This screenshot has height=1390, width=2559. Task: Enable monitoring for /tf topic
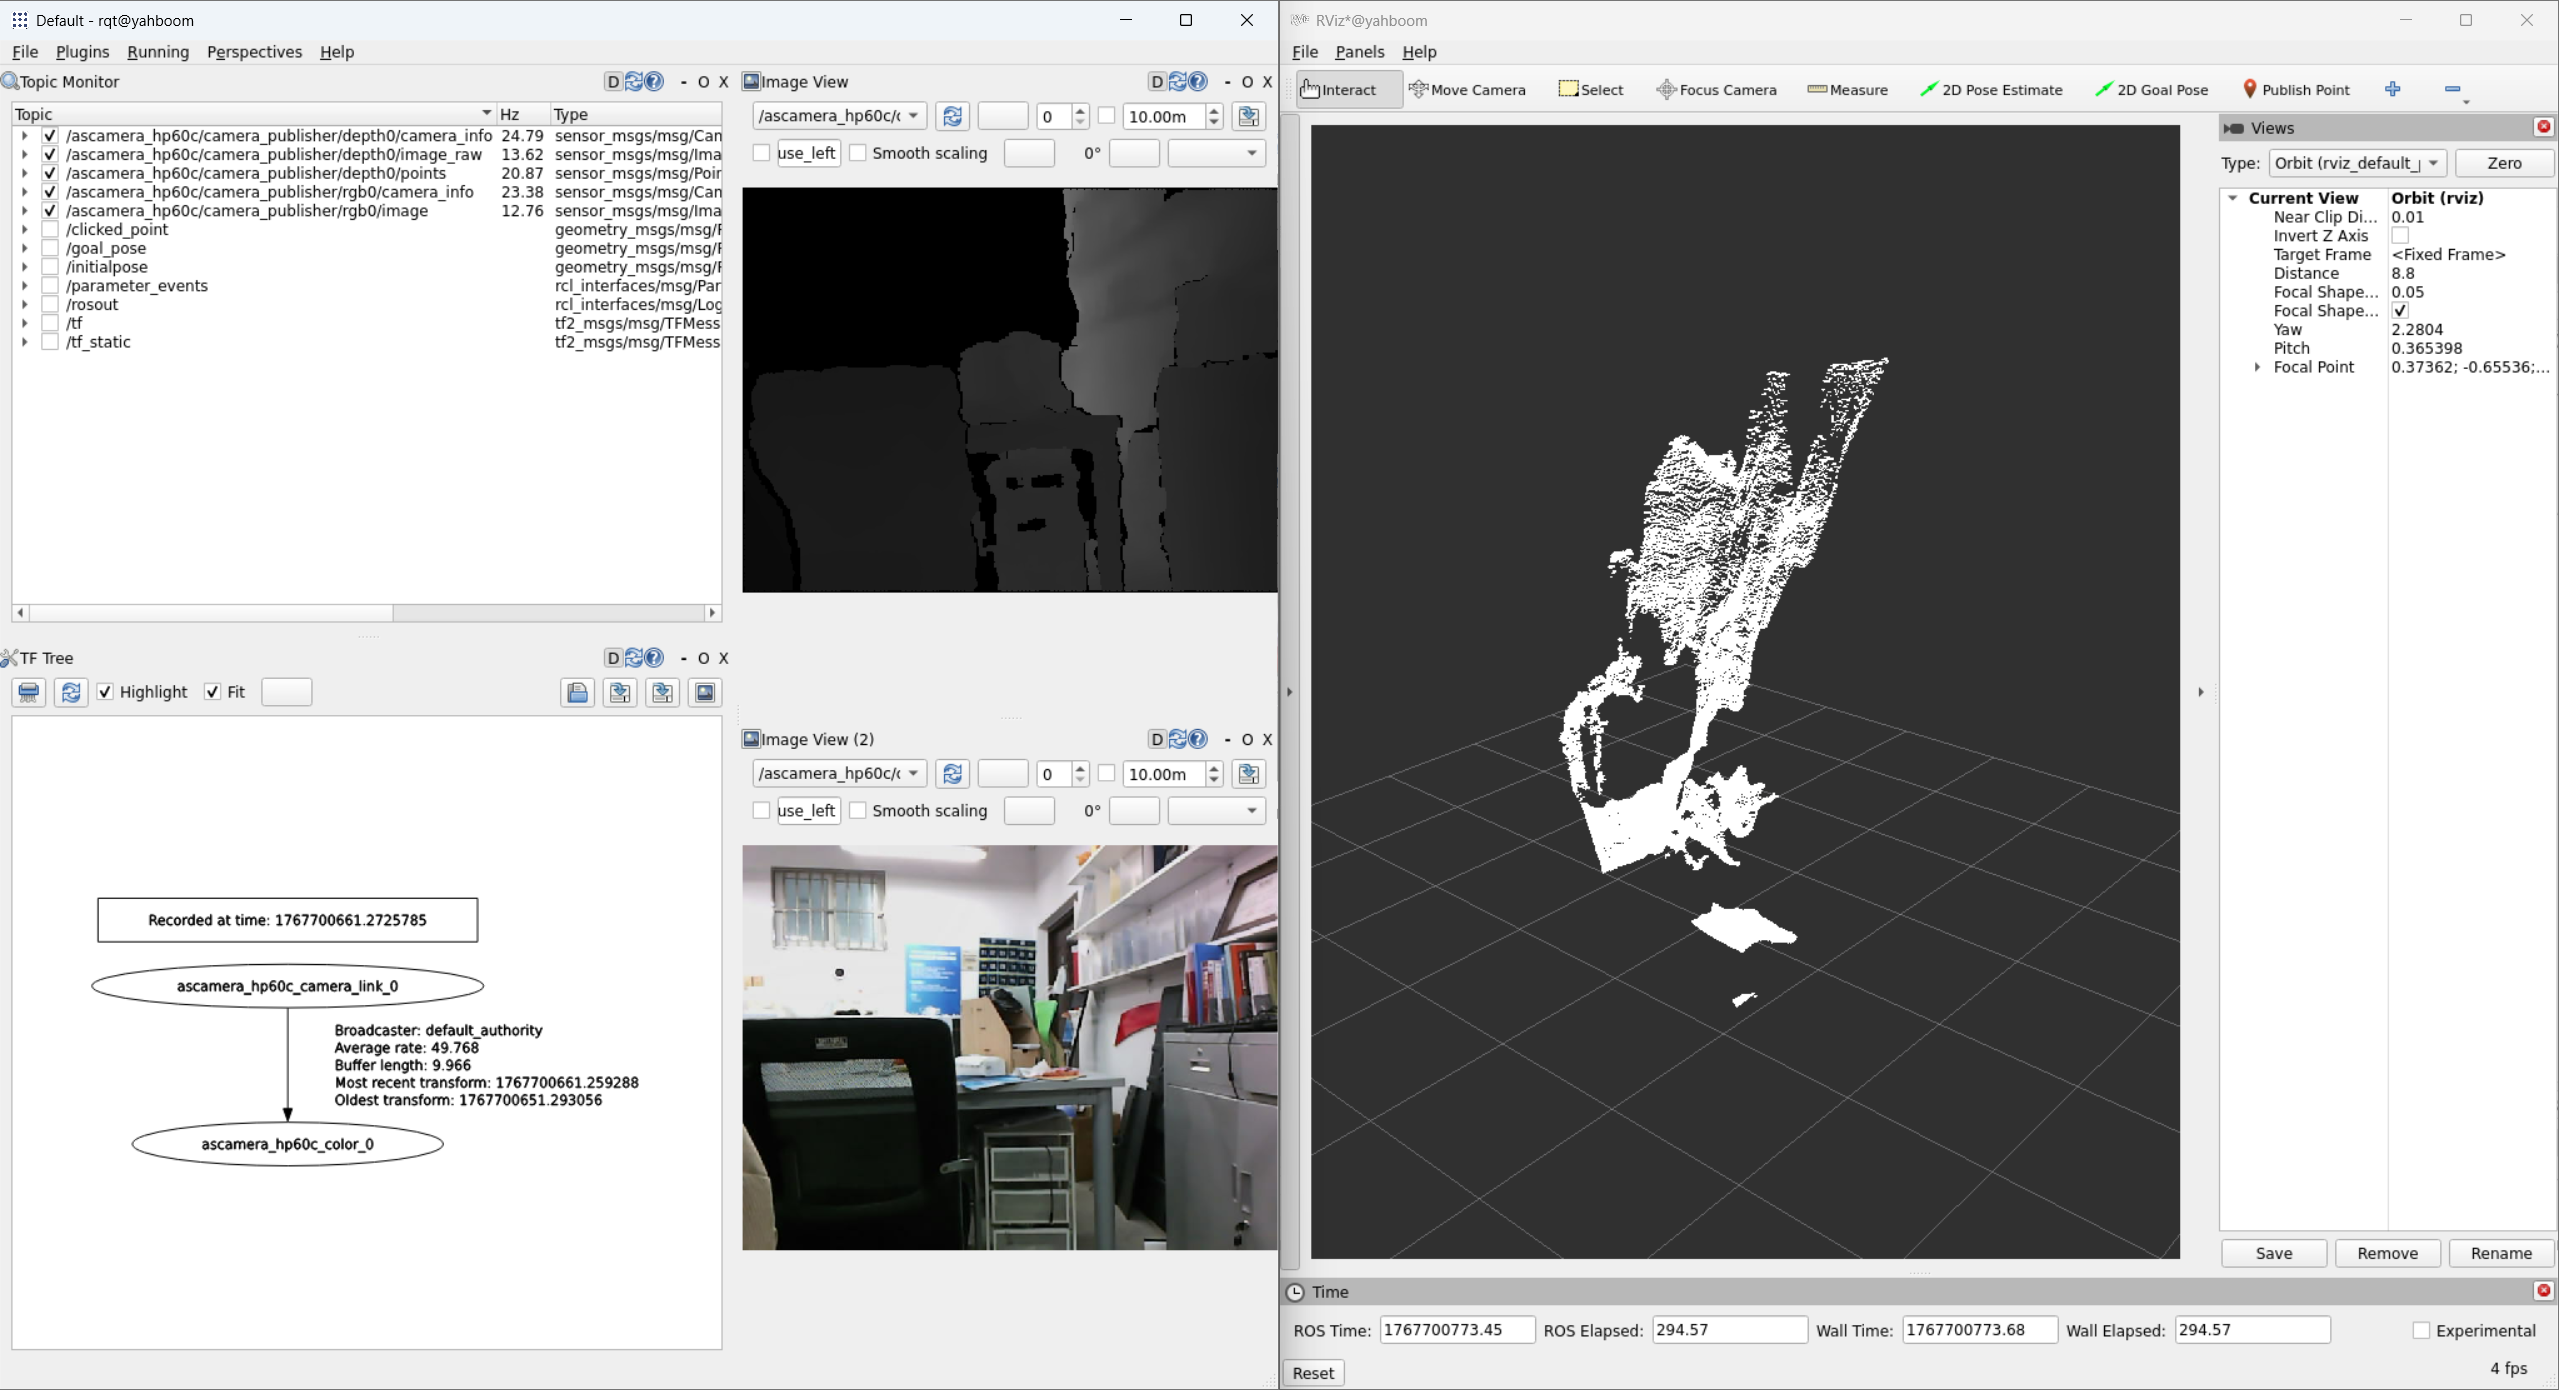point(50,323)
